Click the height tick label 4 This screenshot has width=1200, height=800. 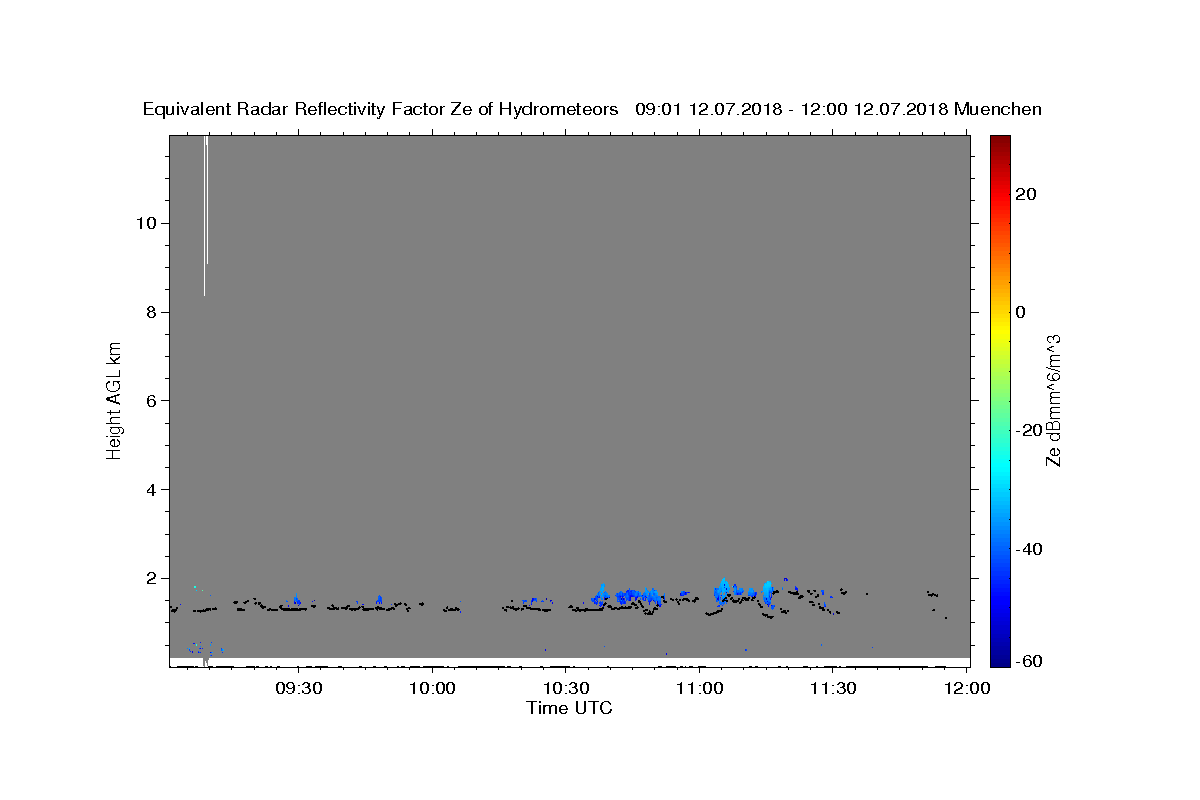pos(150,489)
